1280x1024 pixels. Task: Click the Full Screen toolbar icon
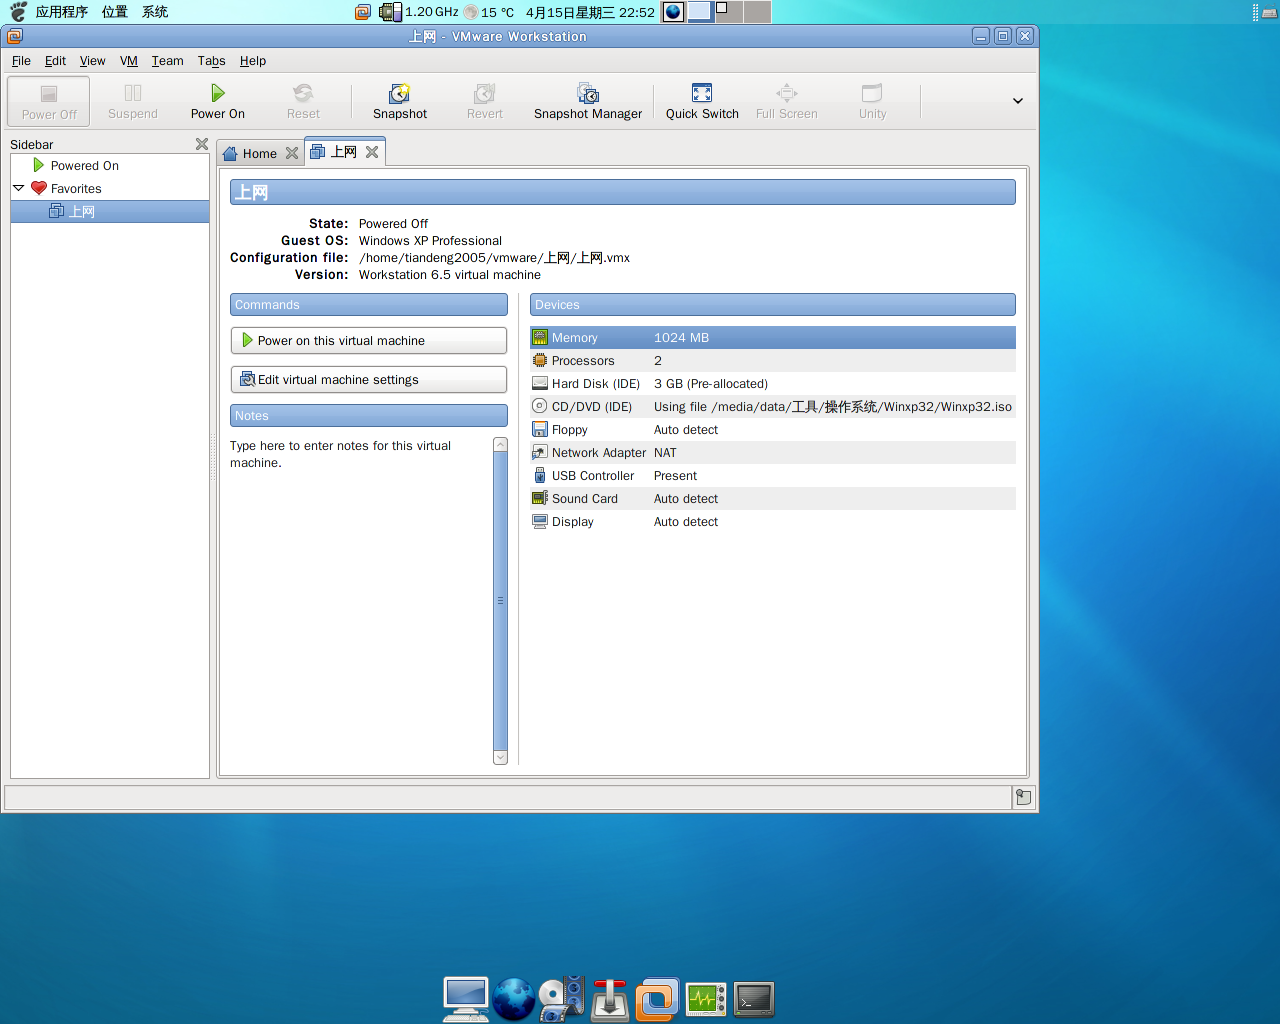(787, 93)
